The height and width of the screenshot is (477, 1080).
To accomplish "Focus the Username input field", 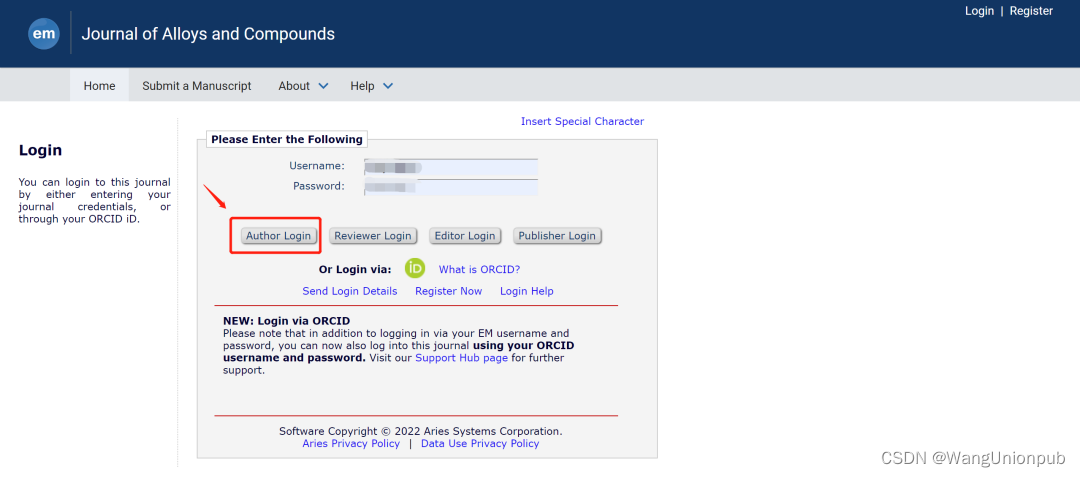I will [x=451, y=167].
